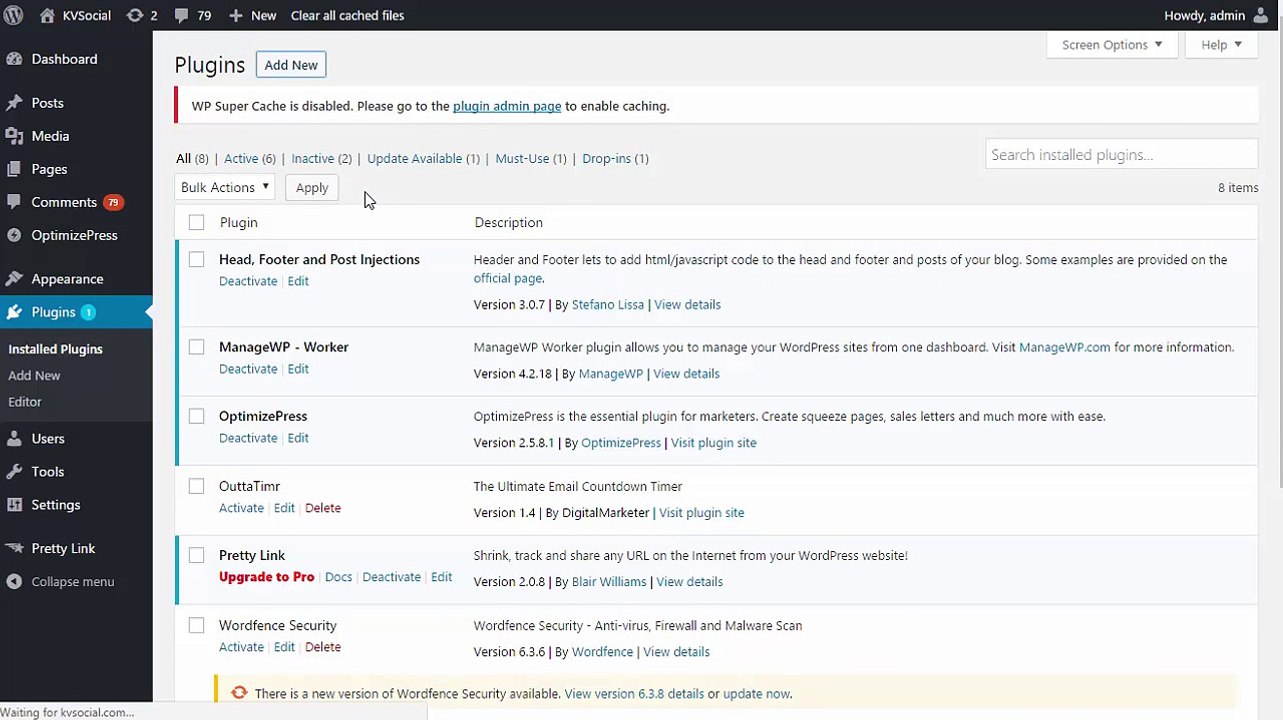Open the comments bubble in admin bar
The height and width of the screenshot is (720, 1283).
[x=180, y=16]
